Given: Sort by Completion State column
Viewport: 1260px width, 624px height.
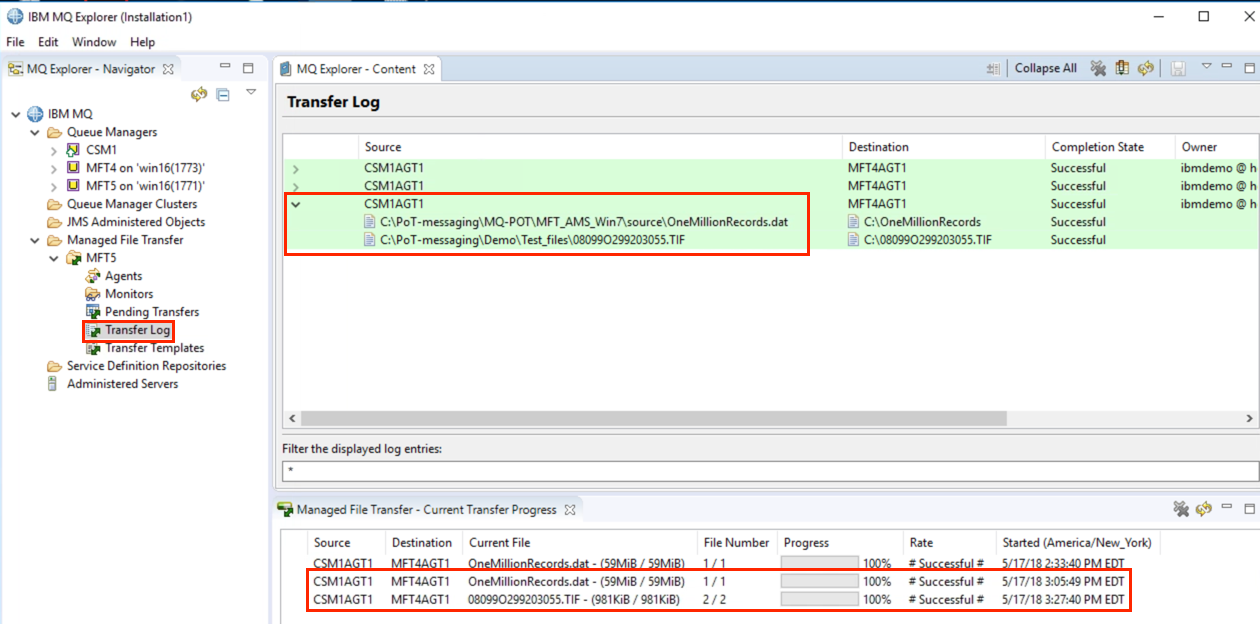Looking at the screenshot, I should point(1110,147).
